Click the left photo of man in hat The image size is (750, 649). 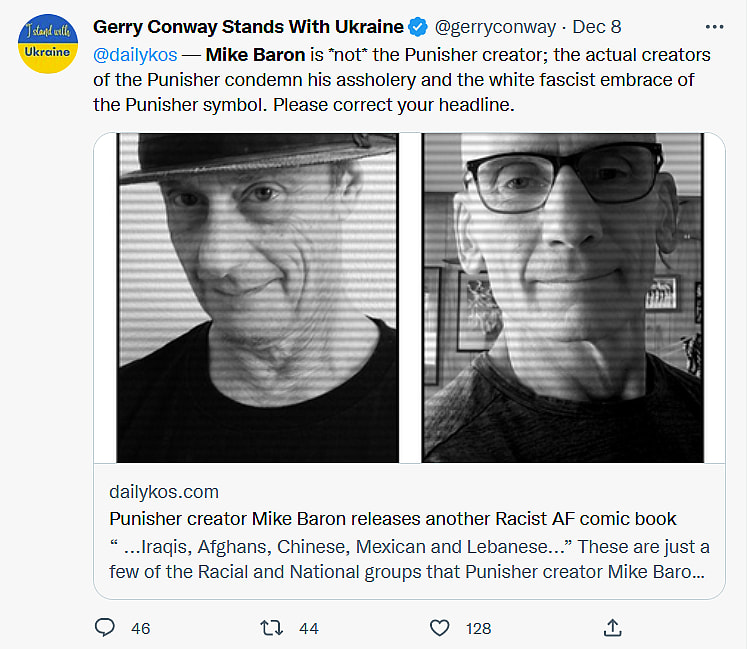258,298
